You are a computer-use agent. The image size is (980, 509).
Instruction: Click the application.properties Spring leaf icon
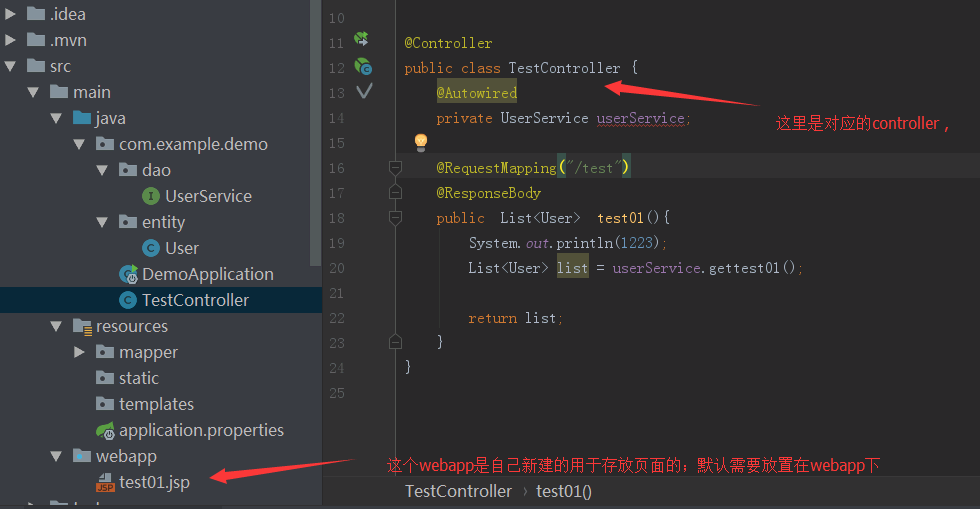105,430
